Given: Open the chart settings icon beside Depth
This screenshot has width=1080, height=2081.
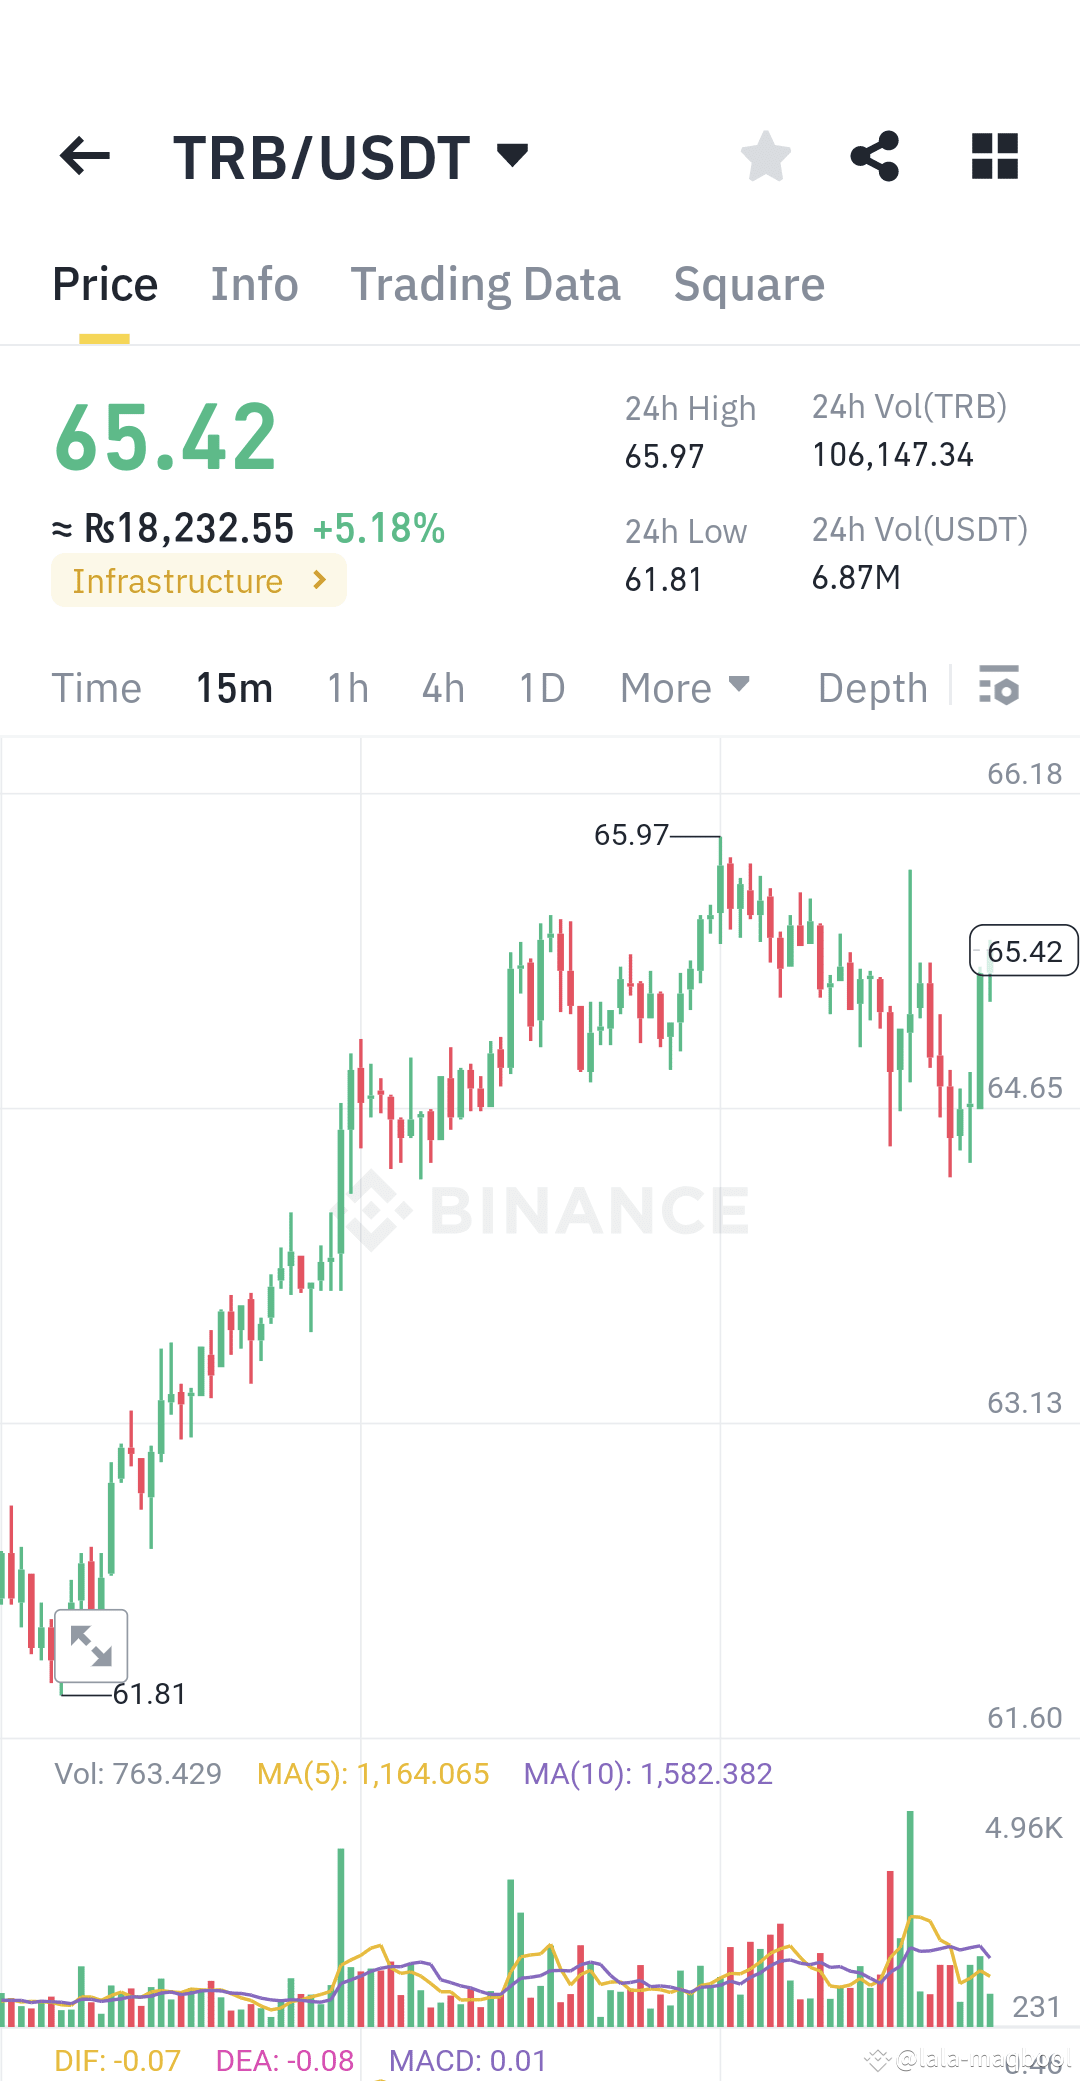Looking at the screenshot, I should click(999, 687).
